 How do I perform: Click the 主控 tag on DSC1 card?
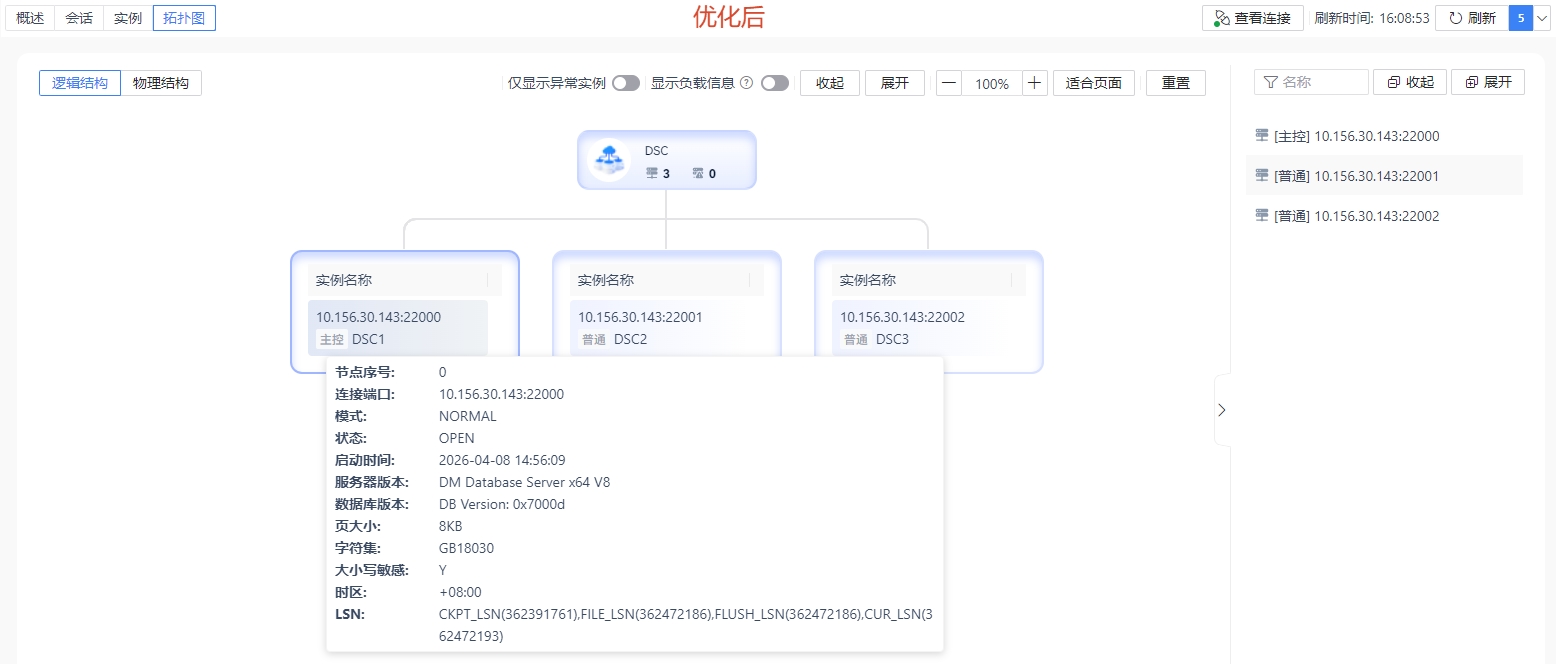tap(331, 340)
